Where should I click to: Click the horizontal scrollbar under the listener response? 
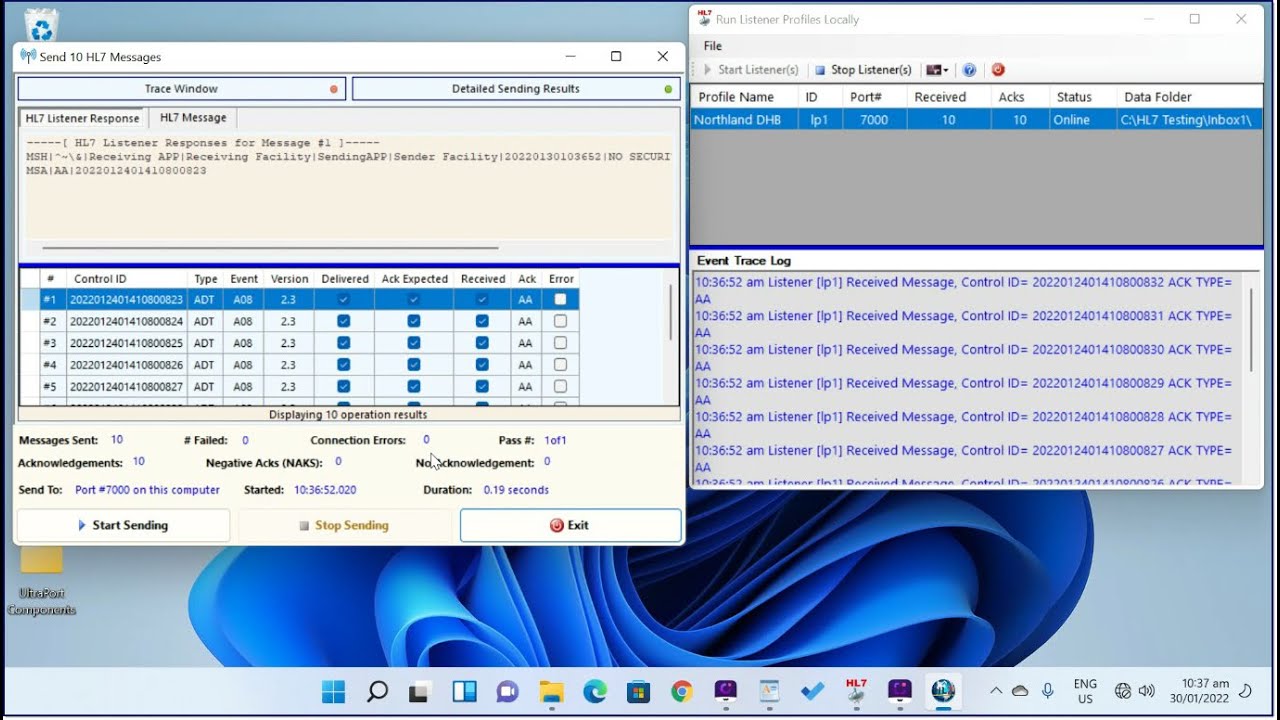(270, 248)
